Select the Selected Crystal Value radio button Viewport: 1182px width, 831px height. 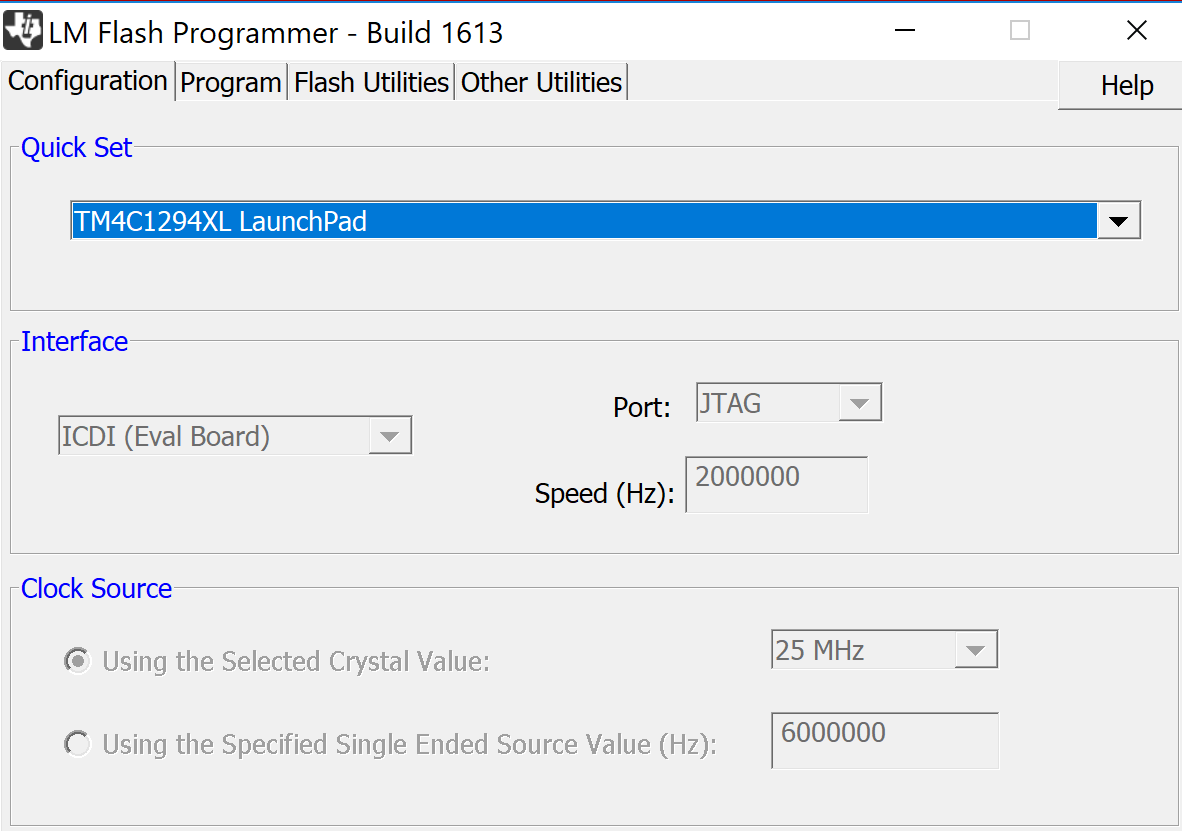coord(76,661)
